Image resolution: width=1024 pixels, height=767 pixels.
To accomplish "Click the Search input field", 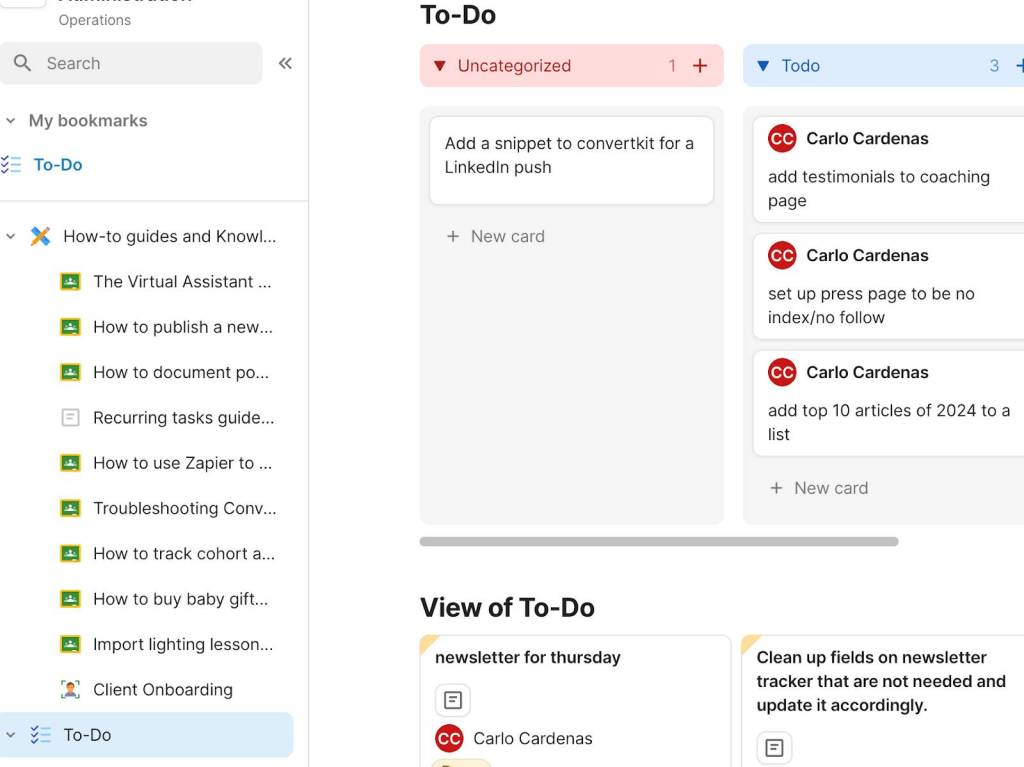I will (x=131, y=63).
